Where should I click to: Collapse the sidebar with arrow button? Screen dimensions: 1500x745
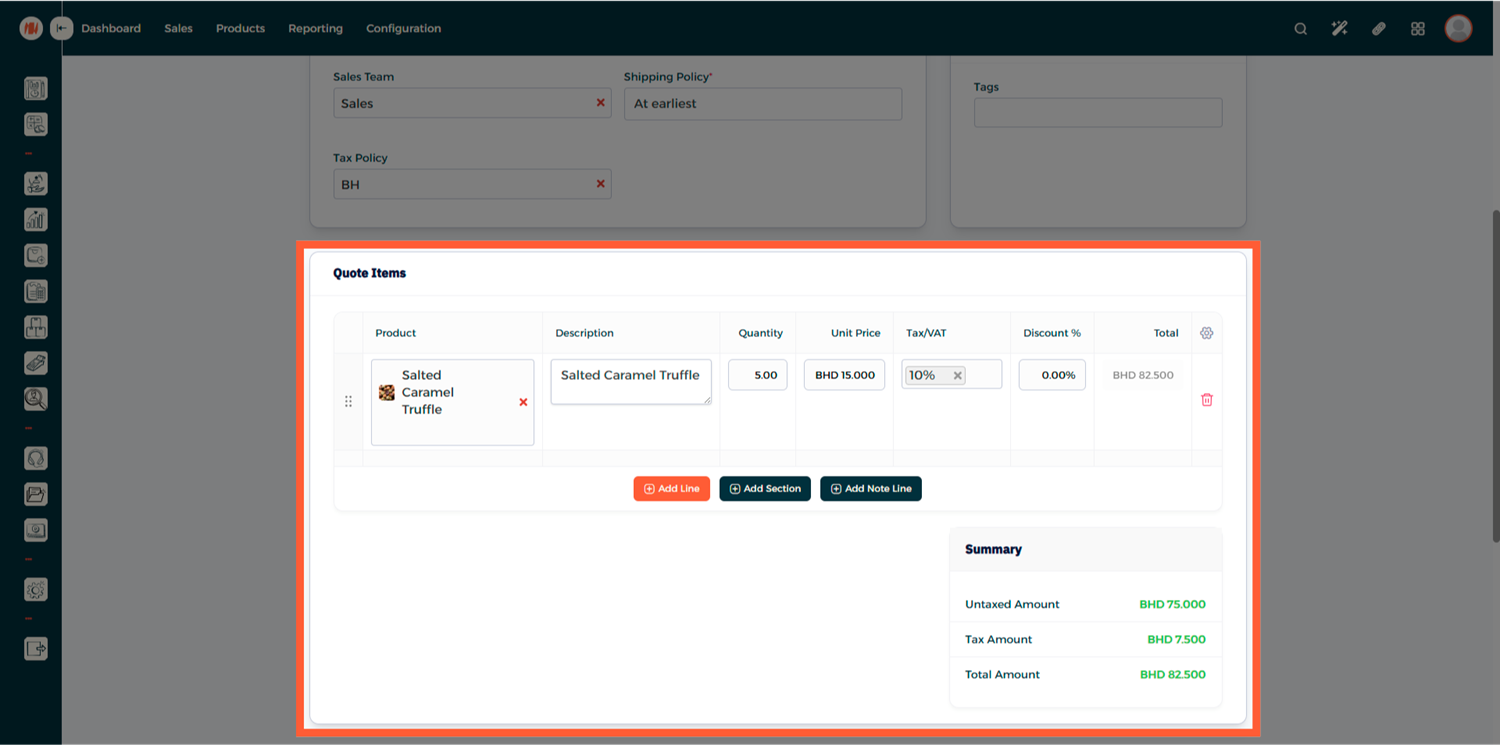click(x=63, y=29)
